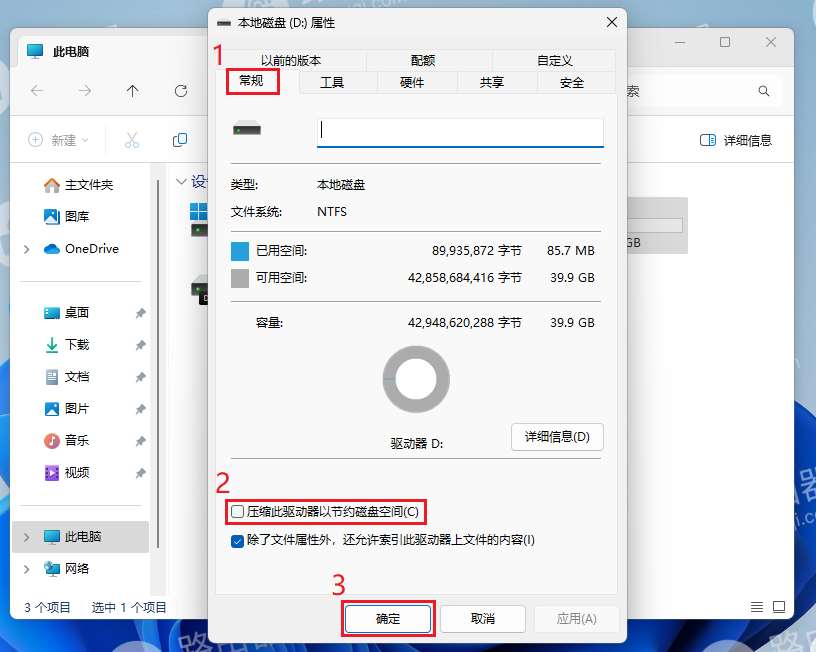
Task: Expand OneDrive in the sidebar
Action: (27, 249)
